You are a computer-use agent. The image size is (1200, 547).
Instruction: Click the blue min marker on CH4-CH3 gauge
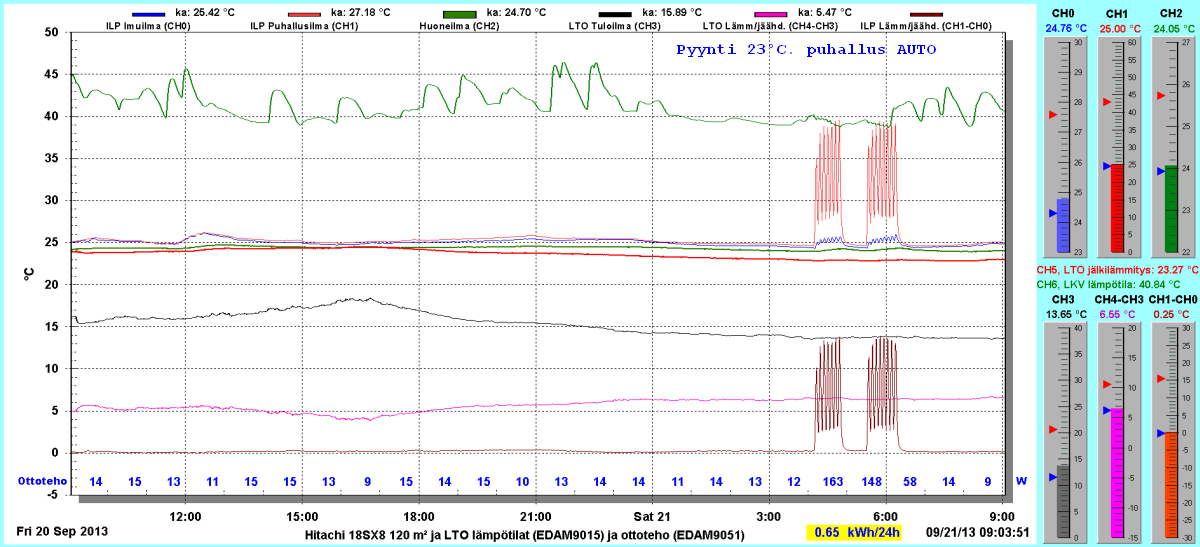[x=1106, y=410]
